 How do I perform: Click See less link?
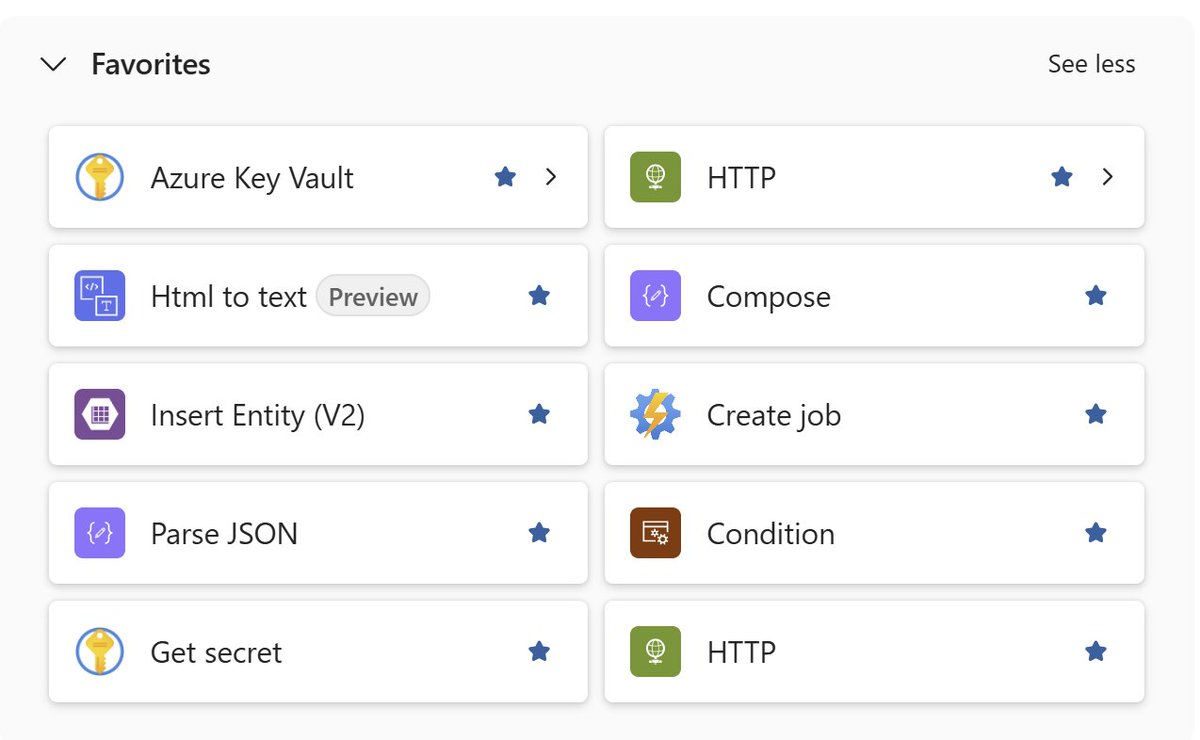[1091, 64]
